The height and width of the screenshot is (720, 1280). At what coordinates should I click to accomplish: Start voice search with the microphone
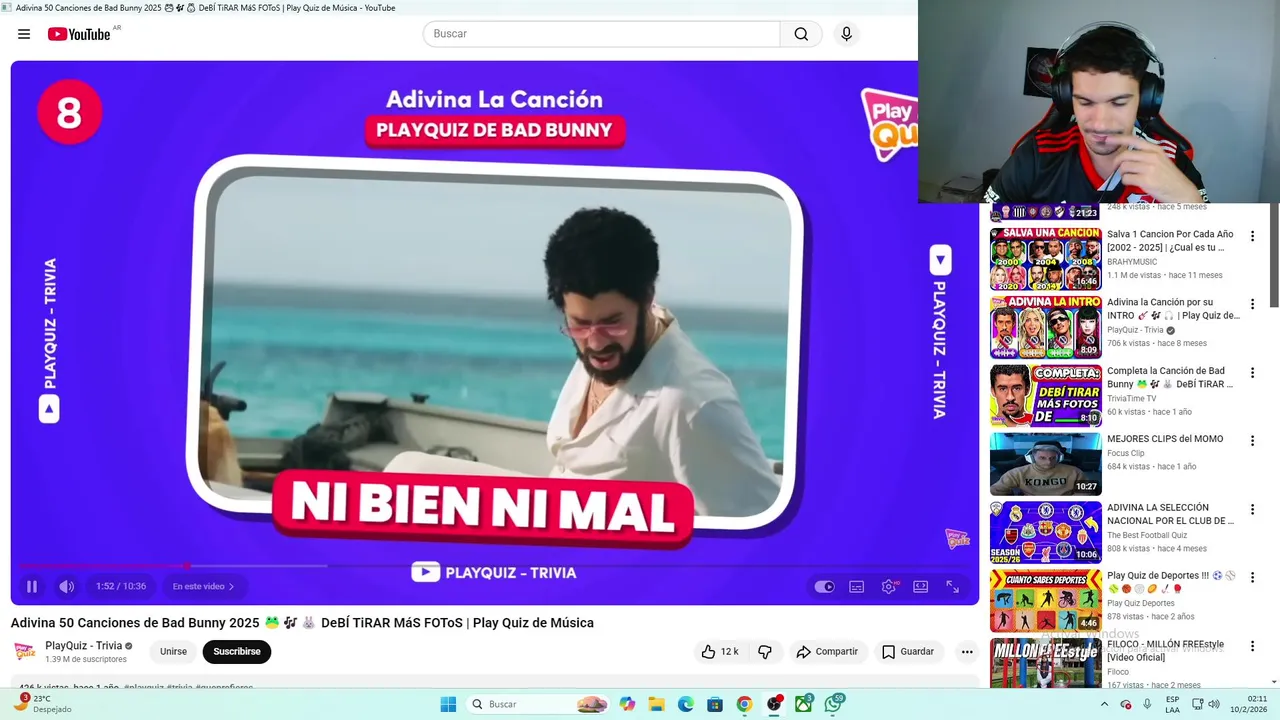[846, 34]
